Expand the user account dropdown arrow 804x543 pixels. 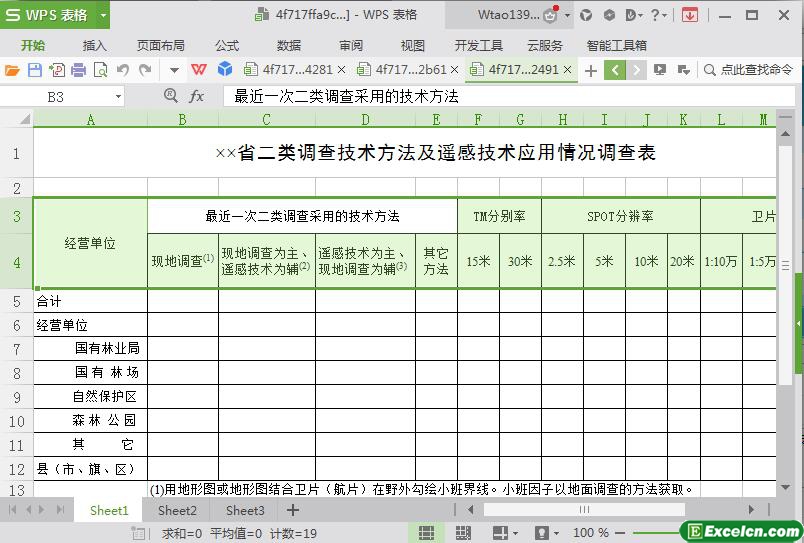567,15
